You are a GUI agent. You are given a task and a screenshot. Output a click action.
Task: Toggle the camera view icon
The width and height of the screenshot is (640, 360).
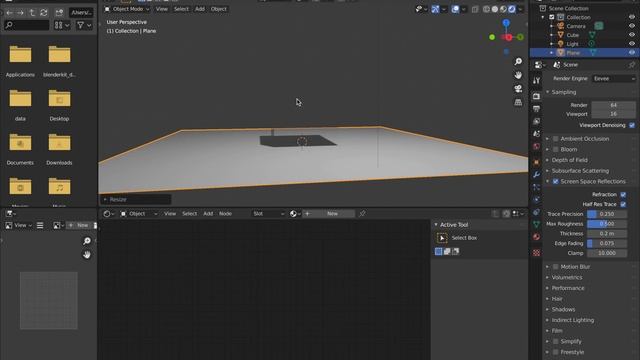point(518,89)
